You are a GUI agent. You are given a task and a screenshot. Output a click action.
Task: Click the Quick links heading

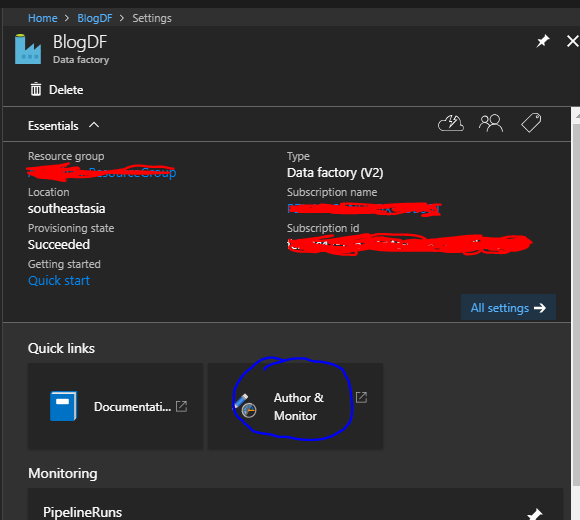(61, 348)
